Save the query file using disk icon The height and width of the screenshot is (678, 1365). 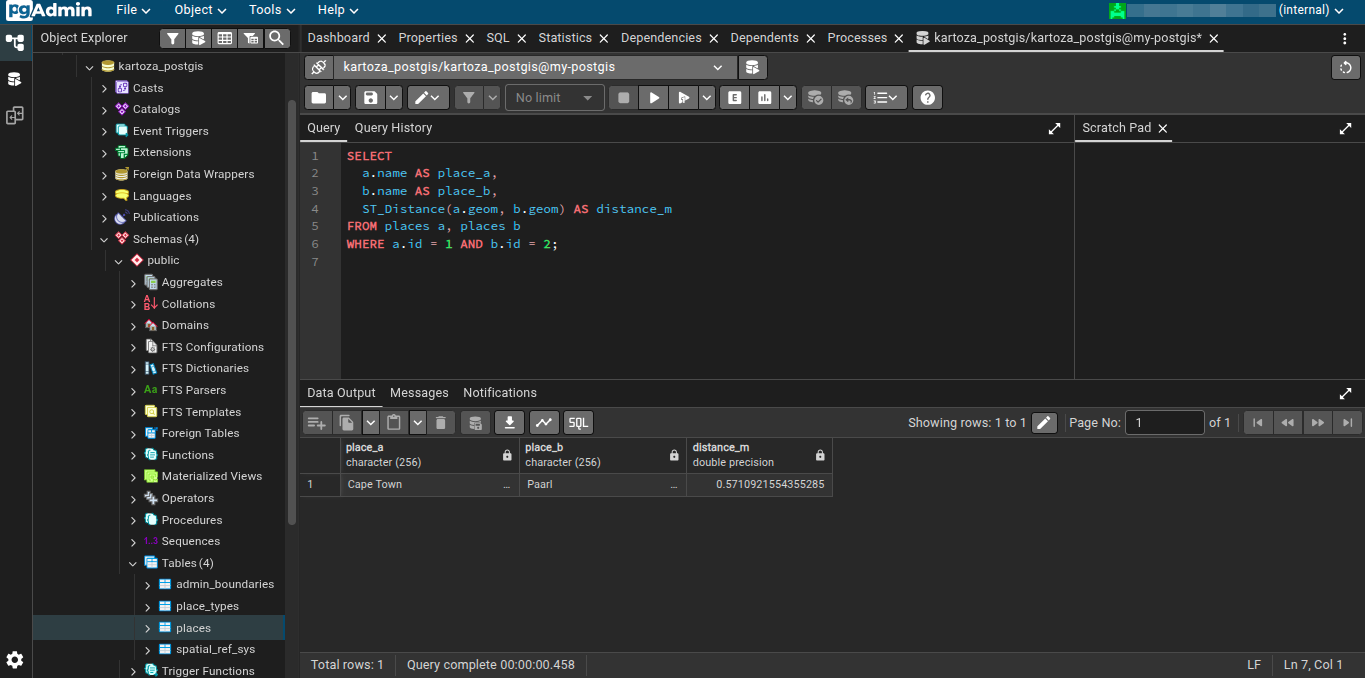[371, 98]
